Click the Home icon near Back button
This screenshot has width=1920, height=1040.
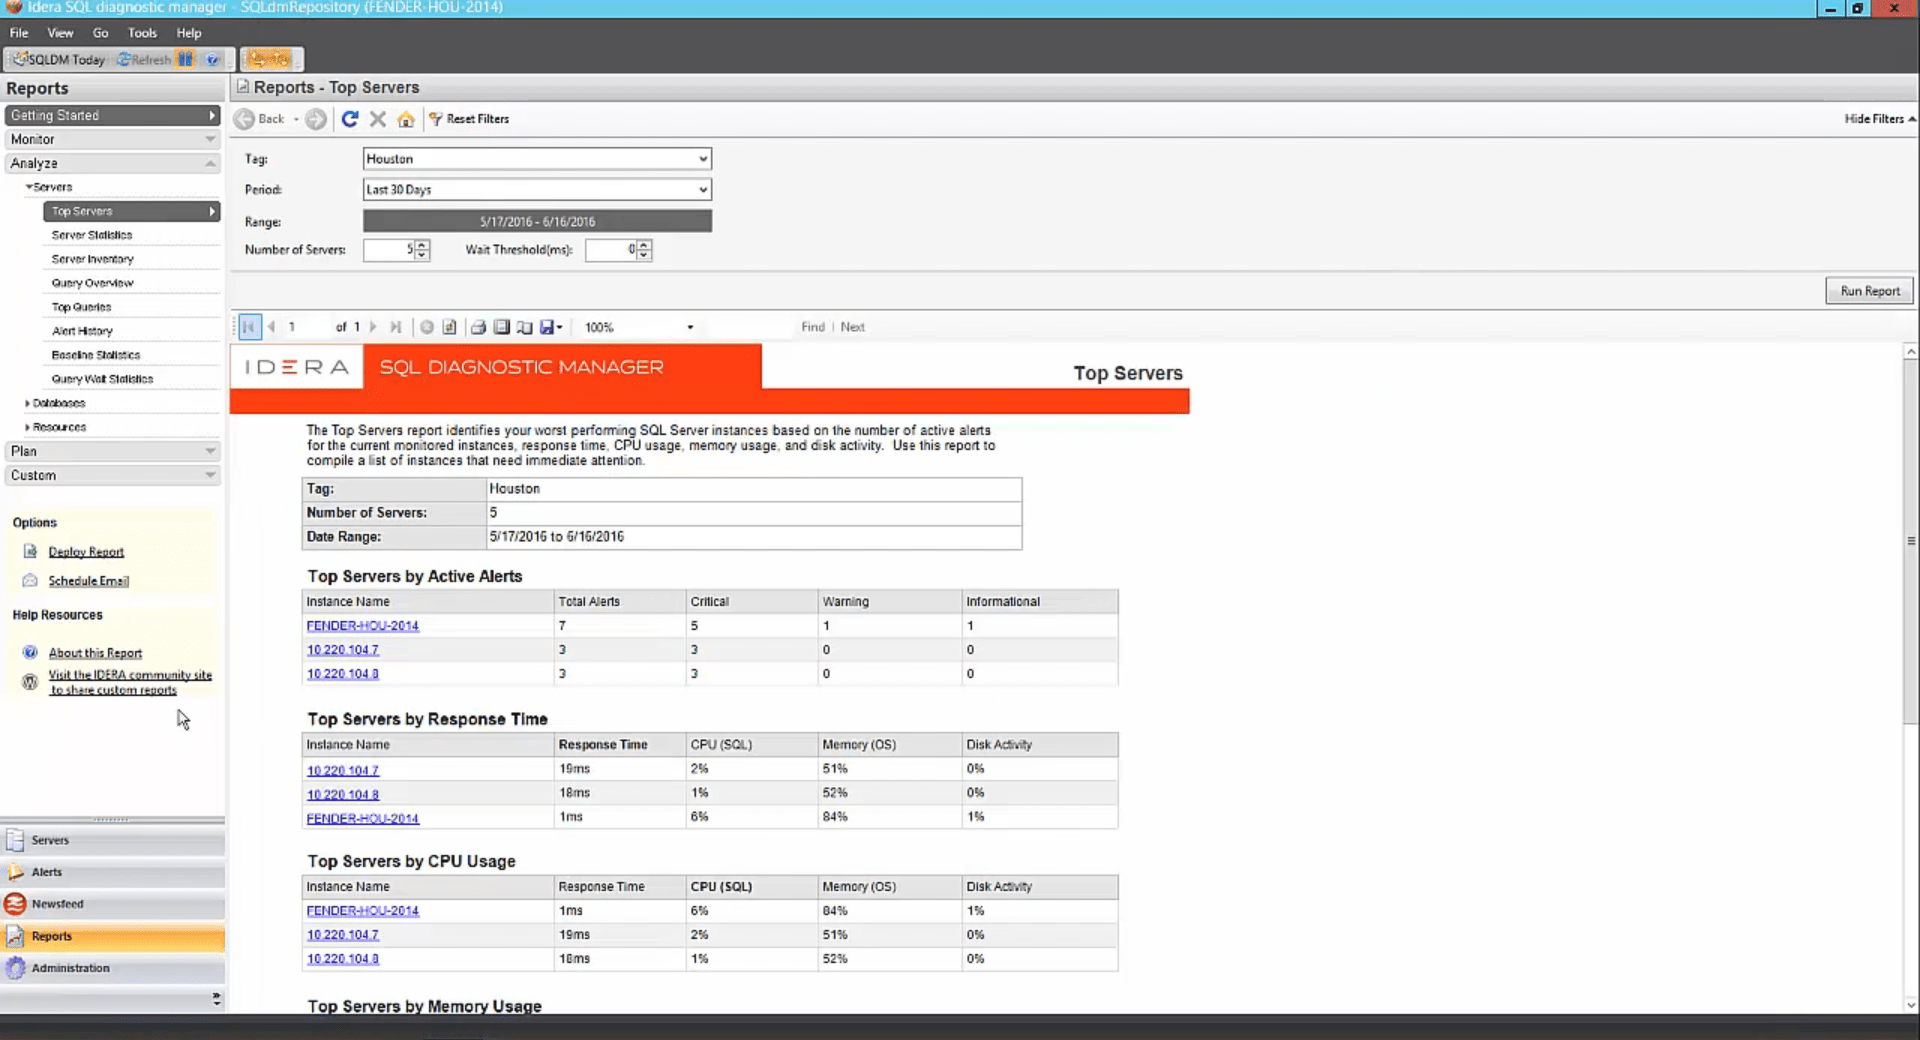click(406, 119)
